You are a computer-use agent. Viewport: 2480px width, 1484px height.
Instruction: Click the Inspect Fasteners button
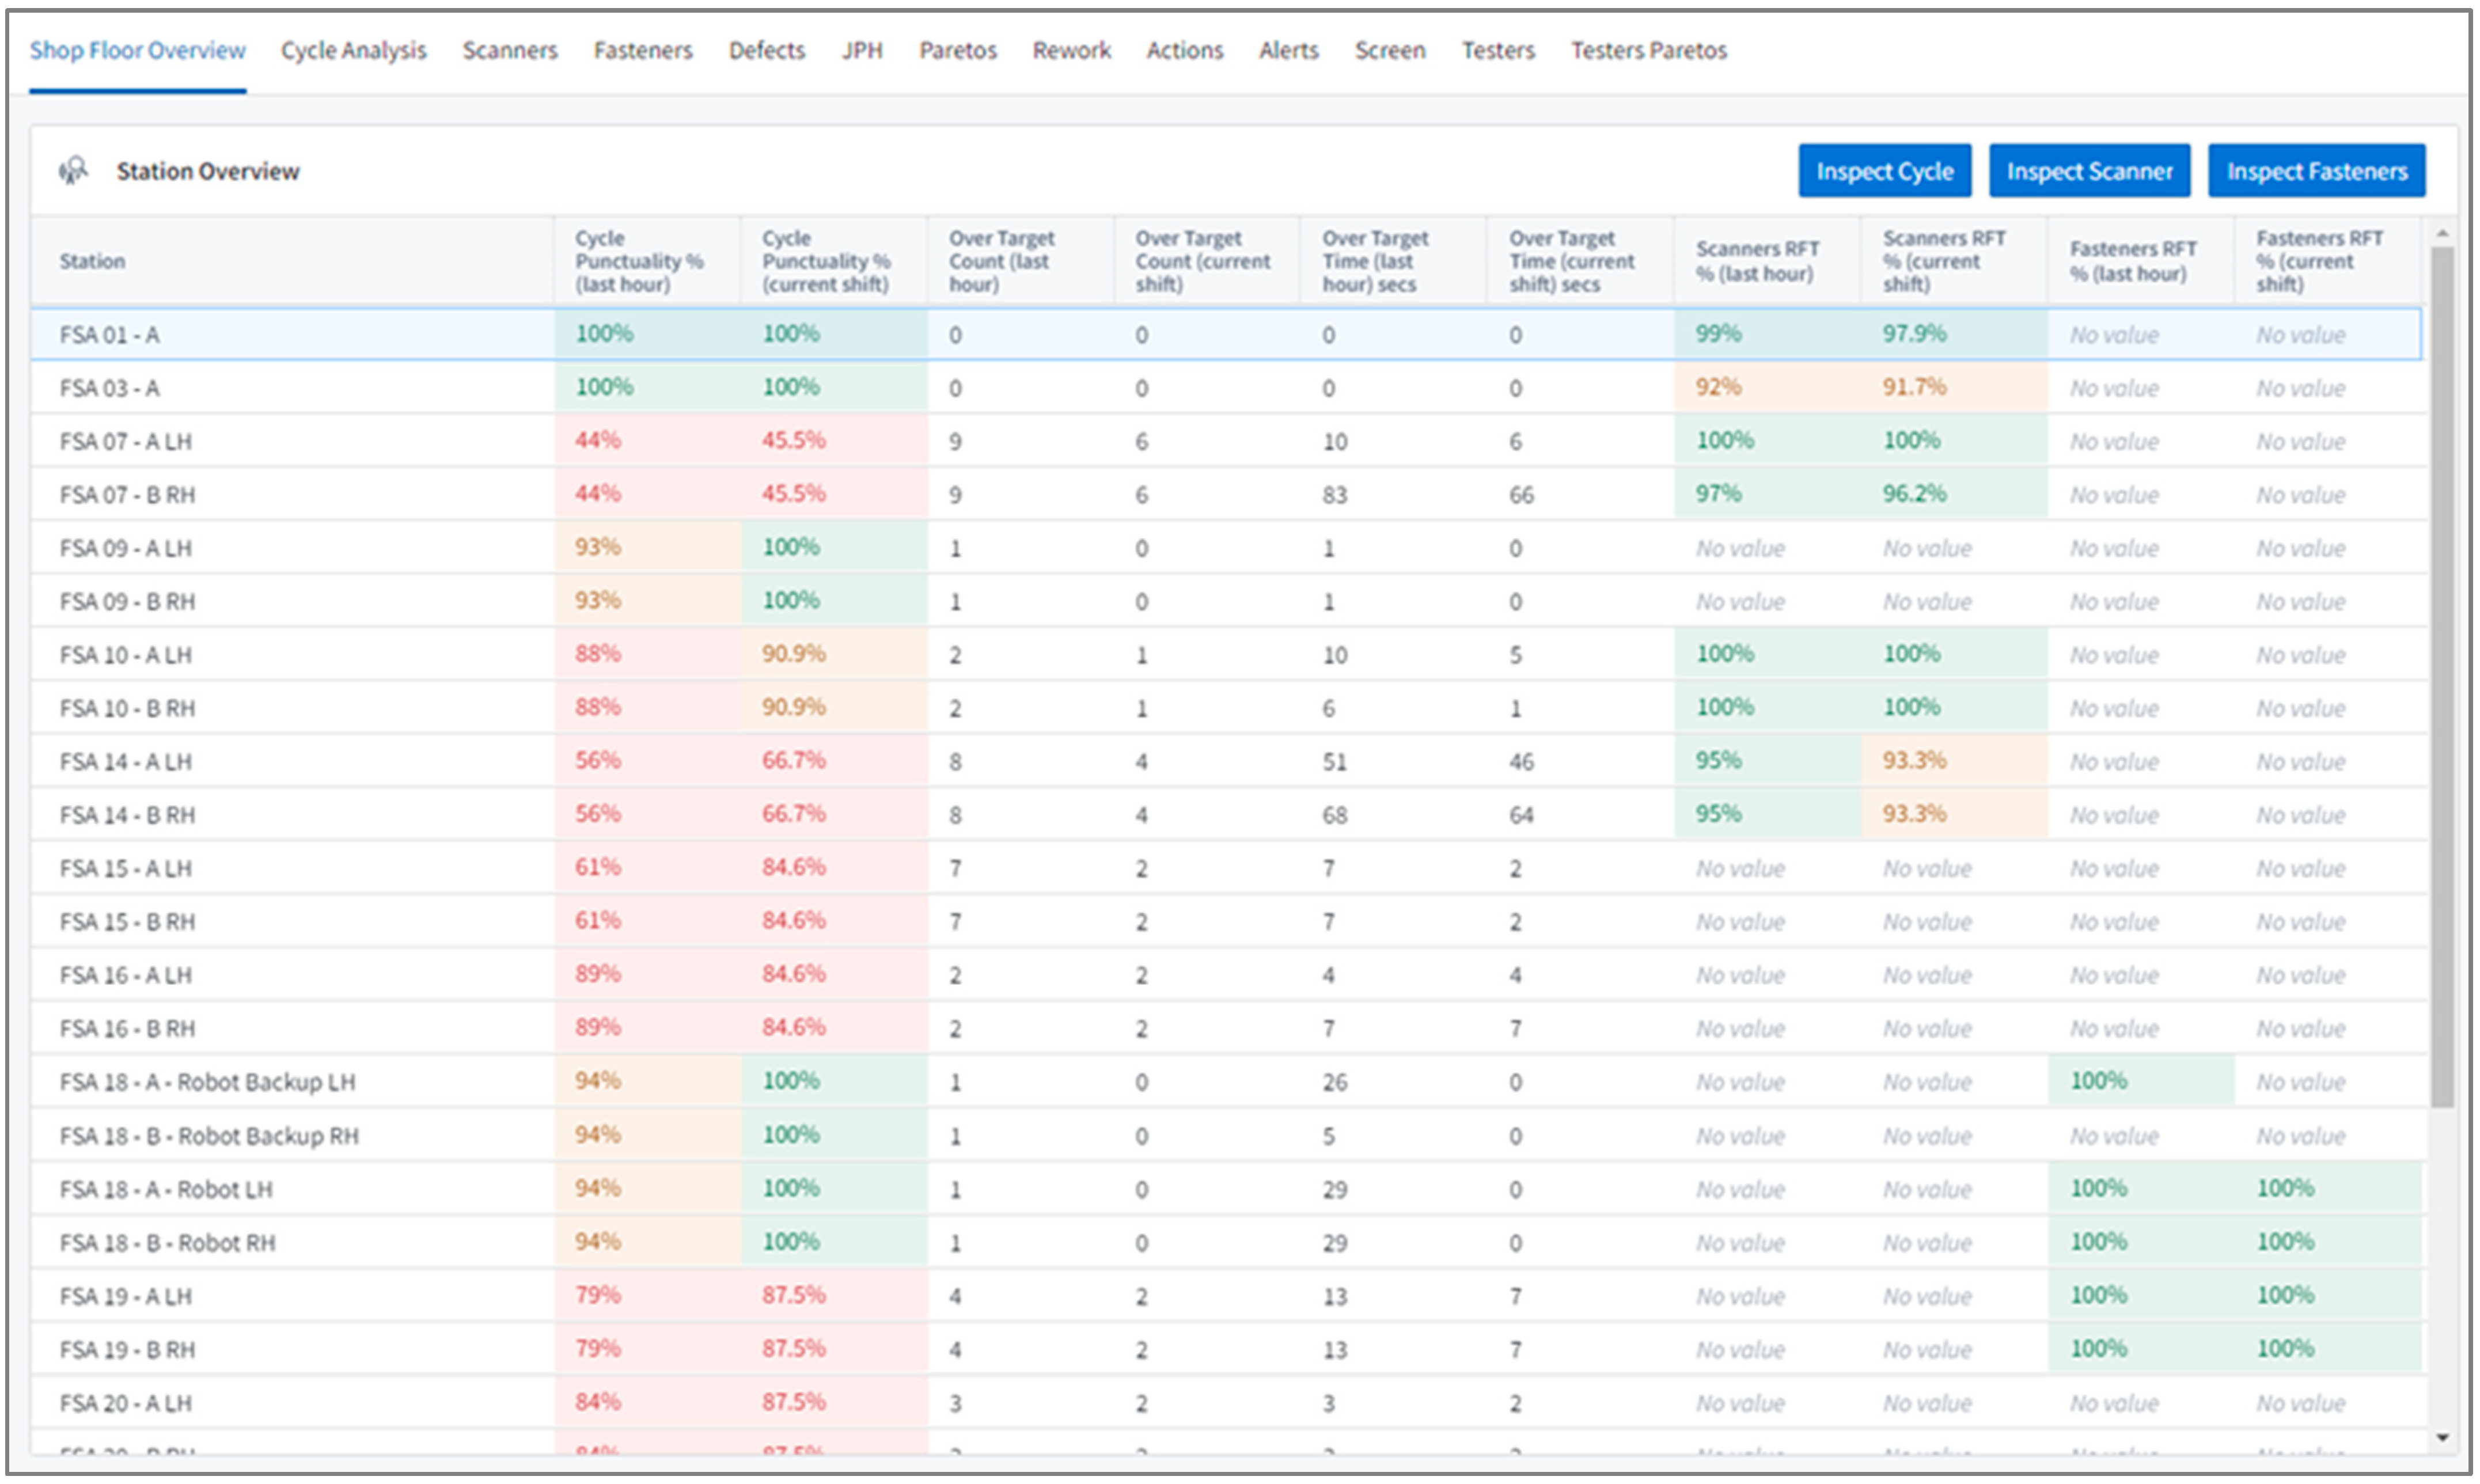2316,171
